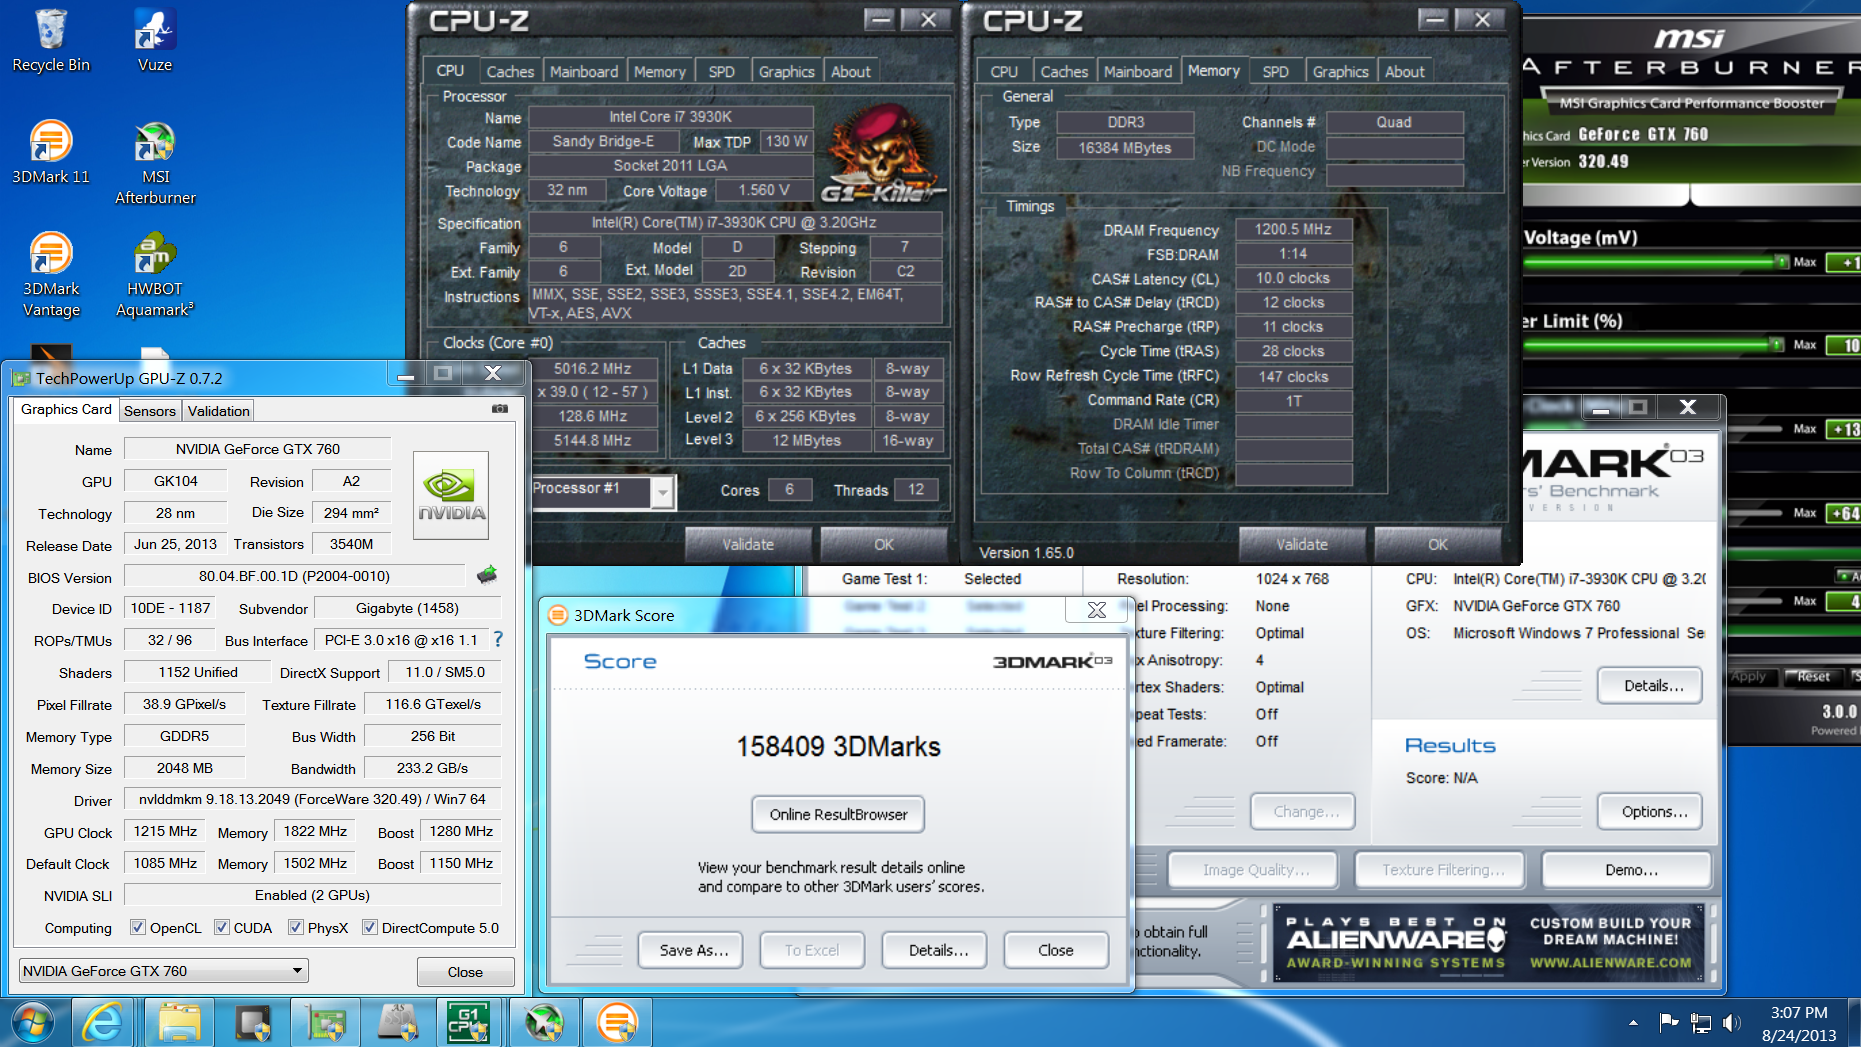Screen dimensions: 1861x1047
Task: Launch 3DMark 11 desktop shortcut
Action: [x=51, y=152]
